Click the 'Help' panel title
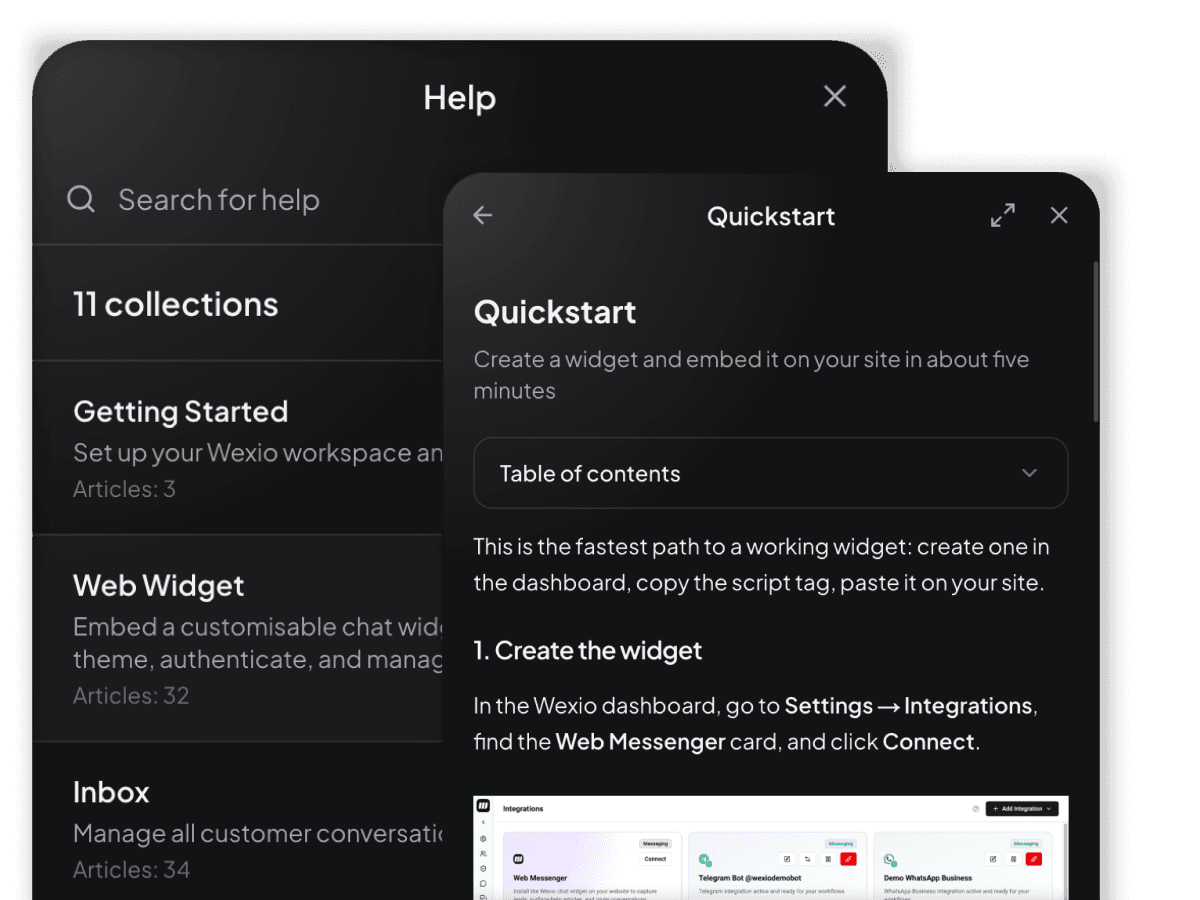The image size is (1200, 900). (459, 98)
